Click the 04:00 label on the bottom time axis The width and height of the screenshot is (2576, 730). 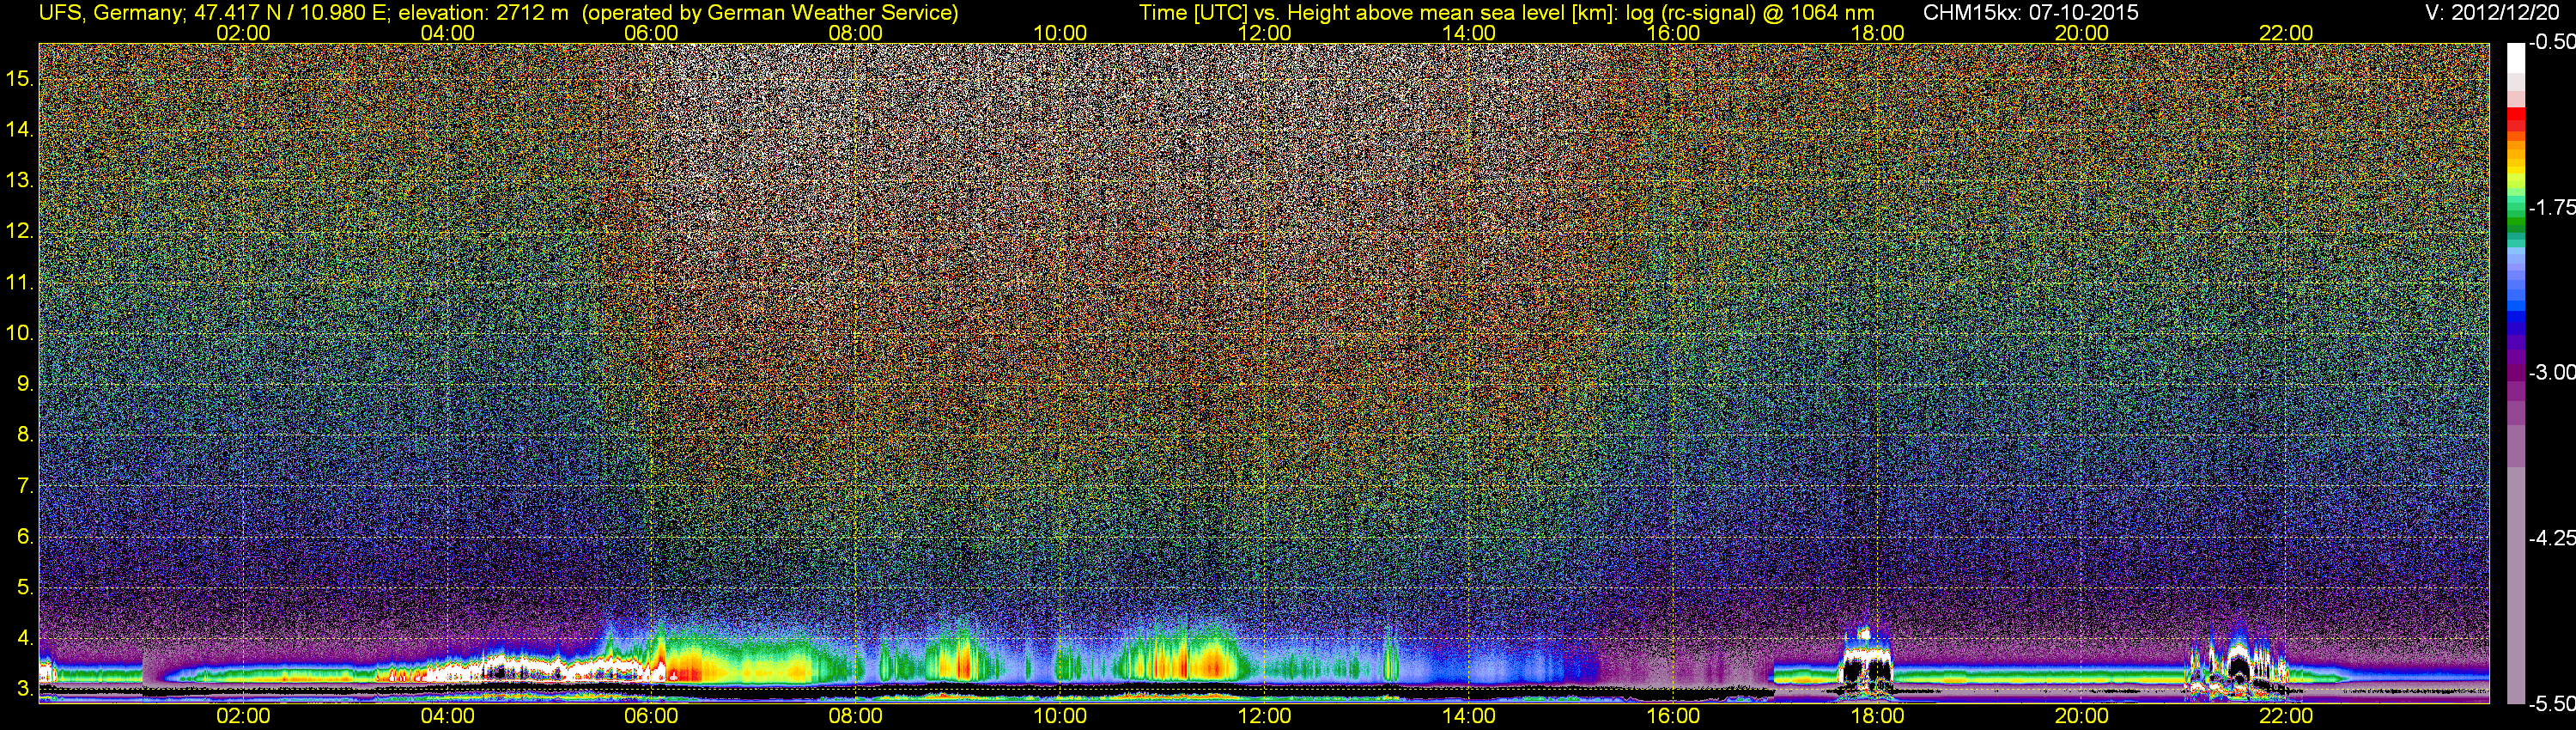pos(447,716)
